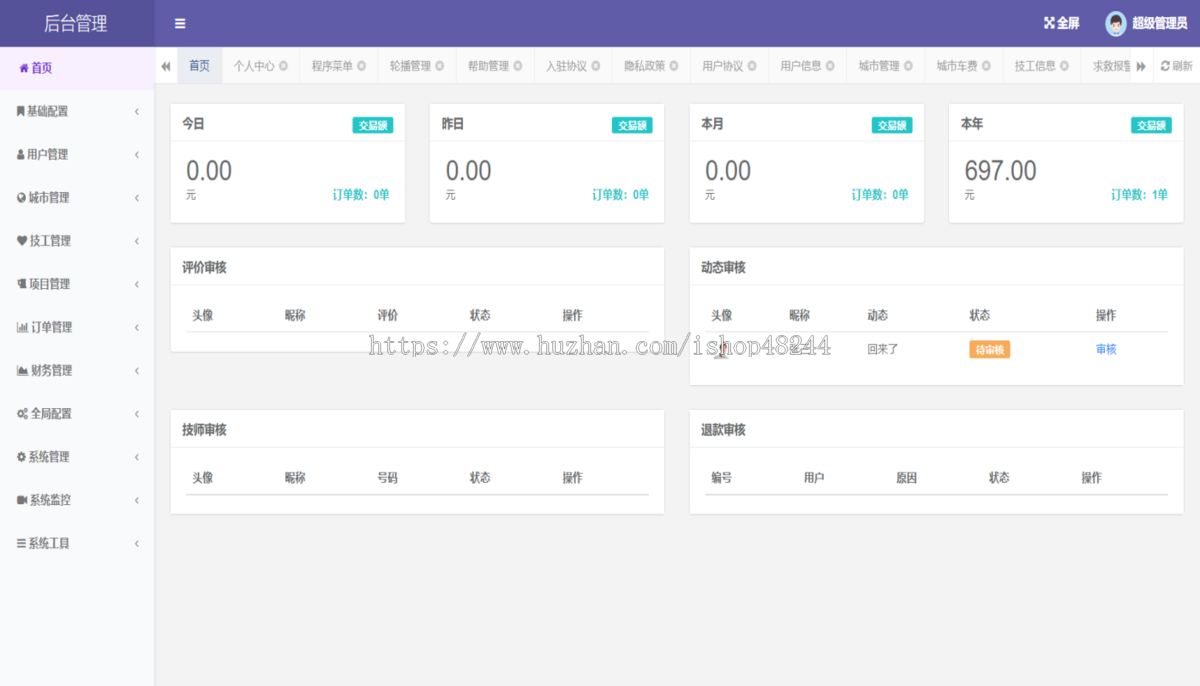Viewport: 1200px width, 686px height.
Task: Expand 财务管理 using its chevron arrow
Action: (136, 370)
